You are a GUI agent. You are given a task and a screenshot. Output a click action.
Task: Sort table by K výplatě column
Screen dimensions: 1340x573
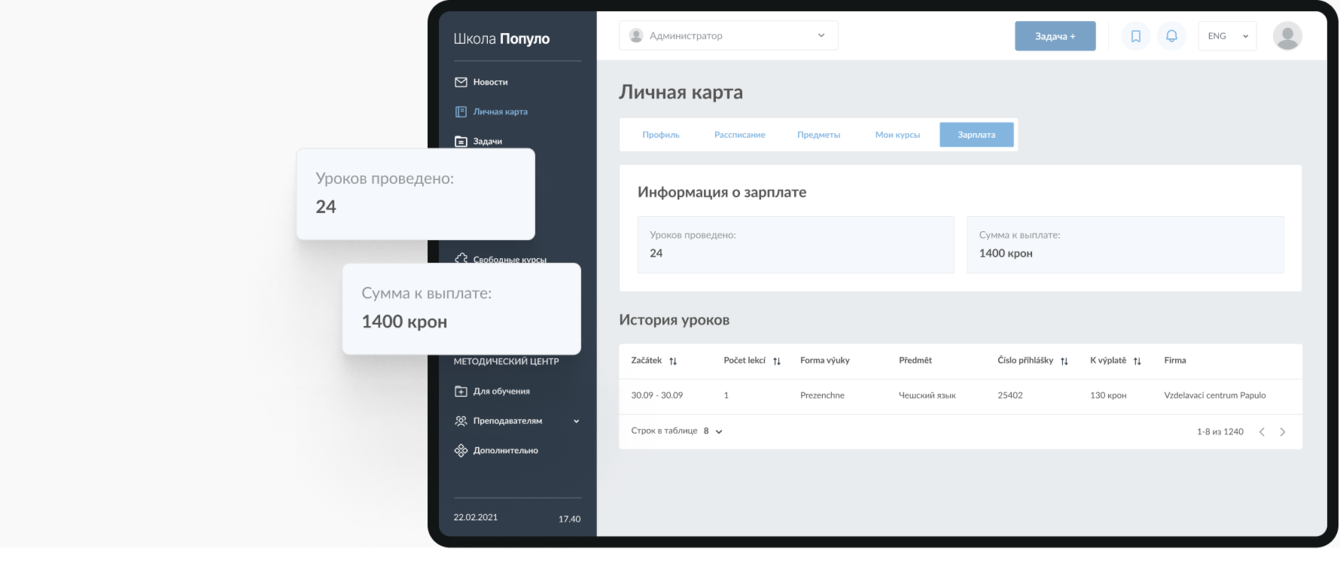click(1137, 361)
